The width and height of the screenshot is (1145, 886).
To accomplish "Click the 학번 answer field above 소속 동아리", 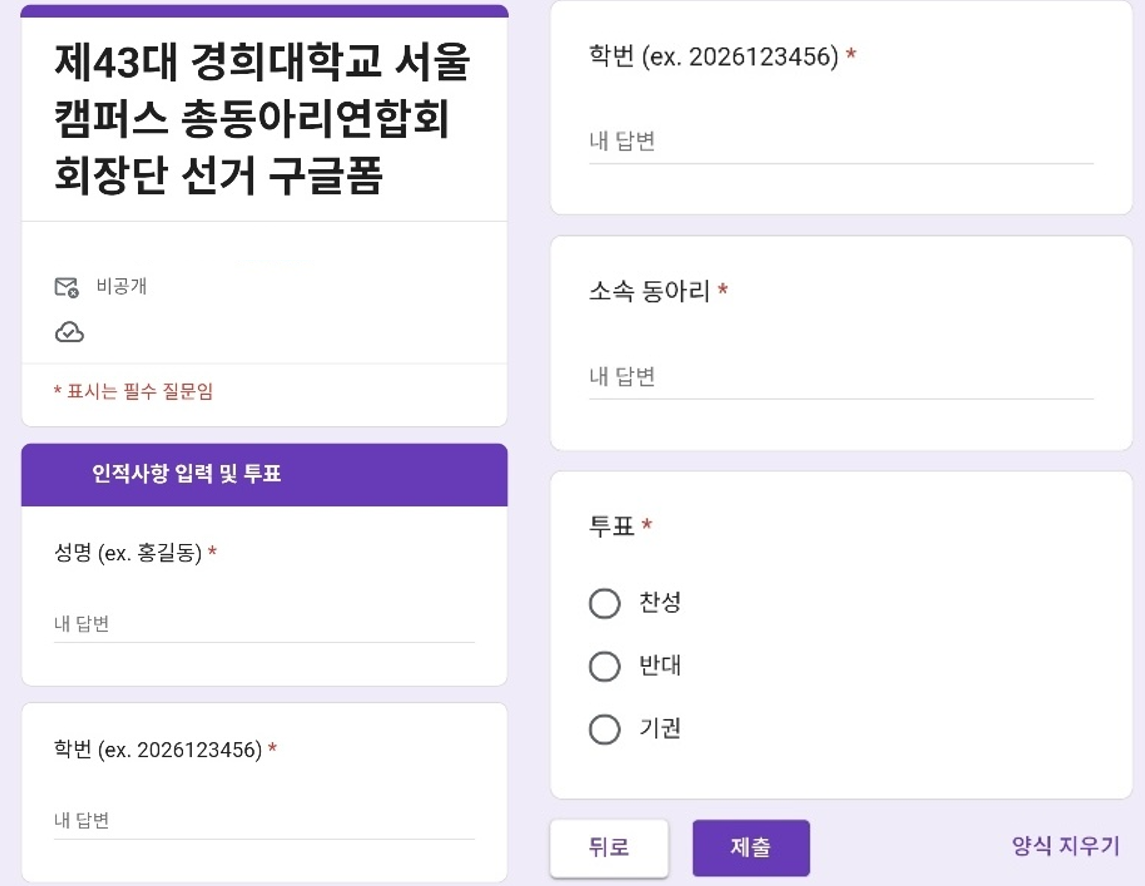I will click(840, 141).
